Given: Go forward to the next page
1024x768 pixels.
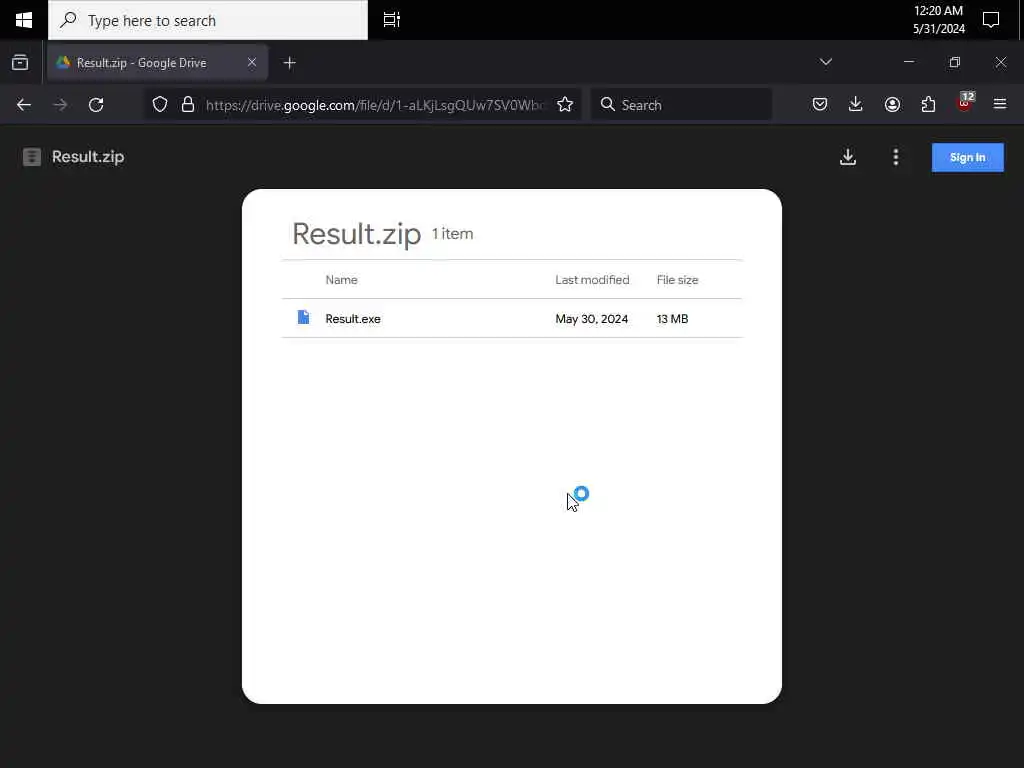Looking at the screenshot, I should [x=60, y=104].
